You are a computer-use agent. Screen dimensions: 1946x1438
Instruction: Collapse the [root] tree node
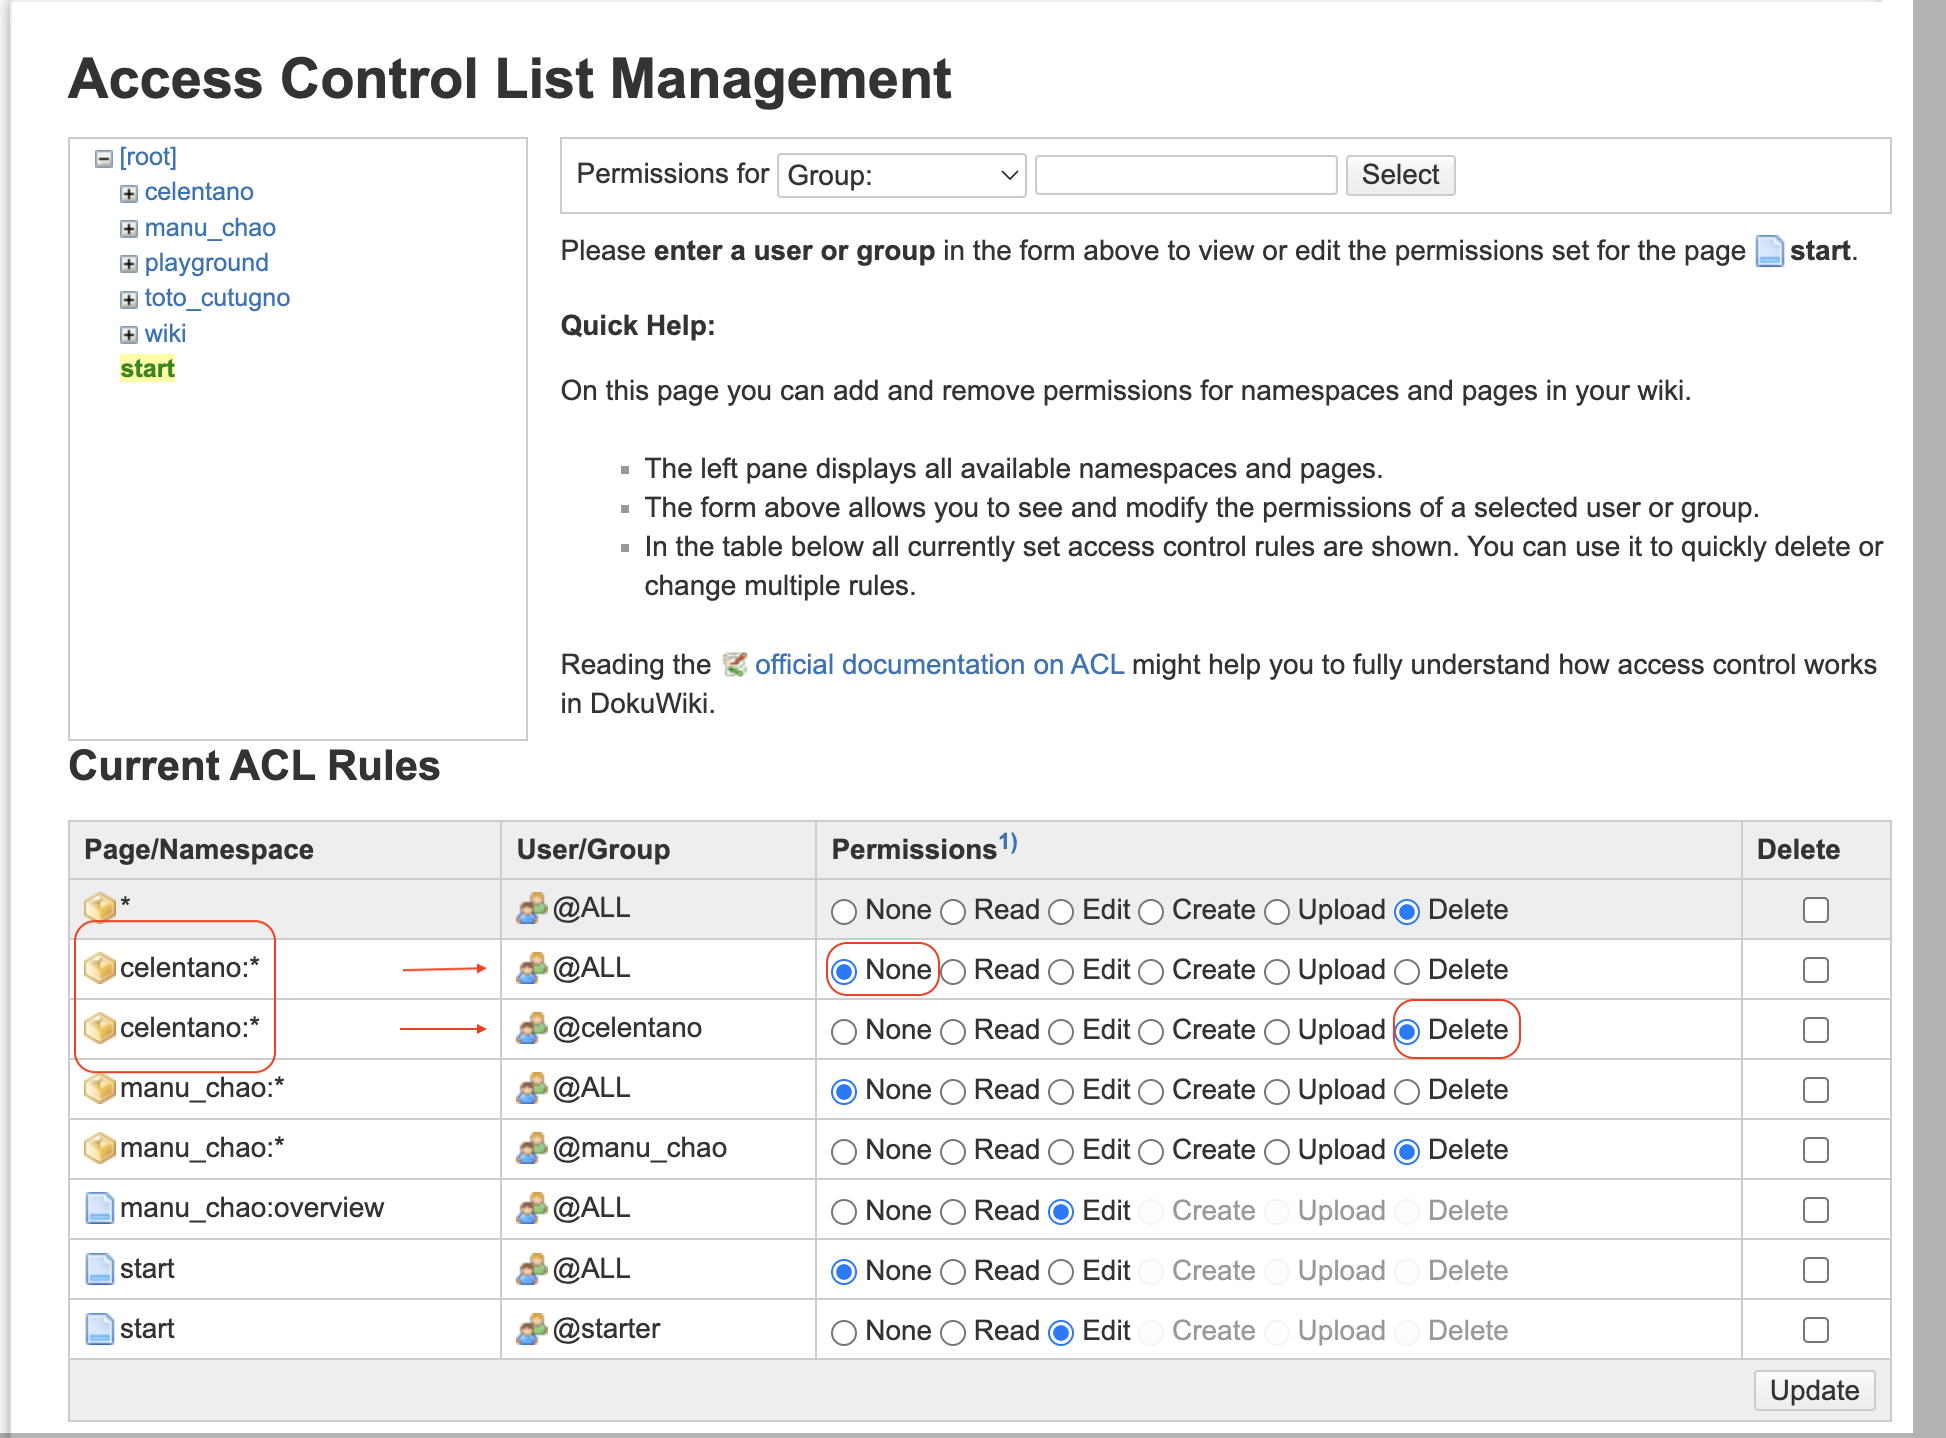coord(104,158)
